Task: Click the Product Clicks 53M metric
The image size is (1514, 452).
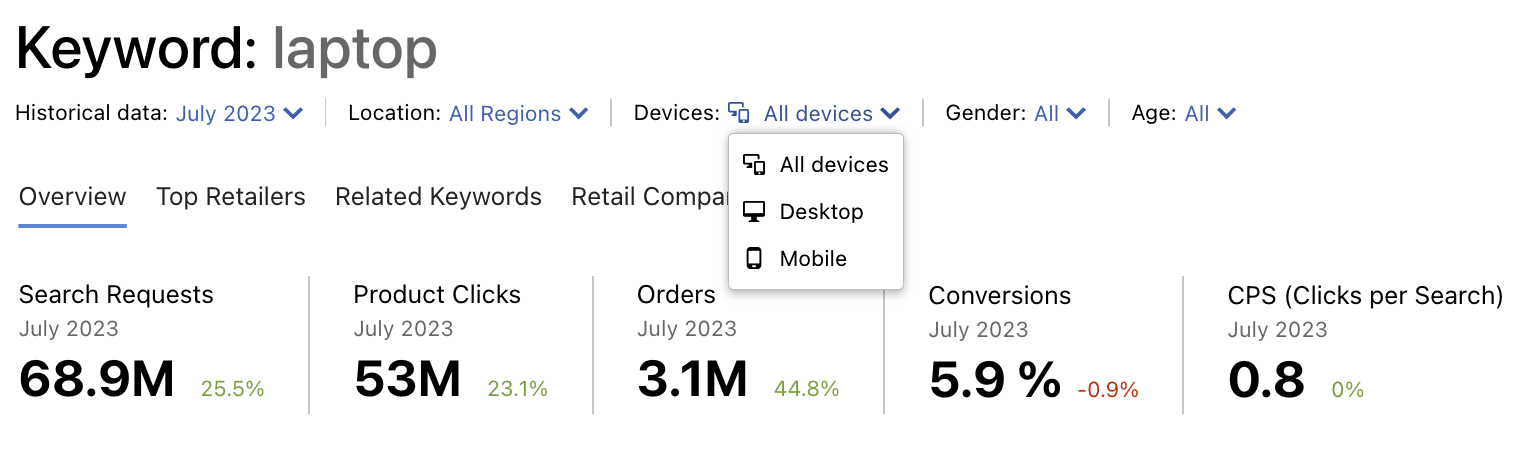Action: pos(407,380)
